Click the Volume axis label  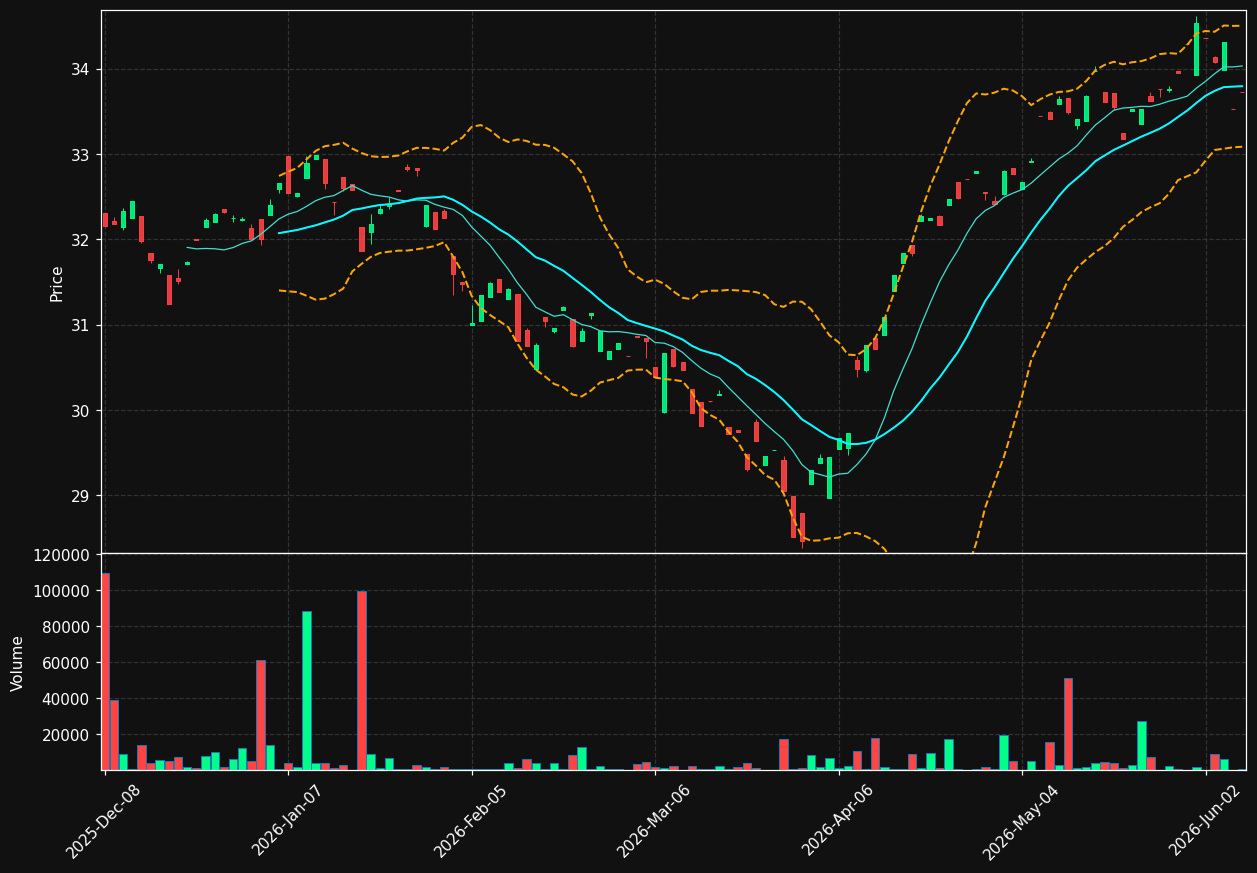18,663
